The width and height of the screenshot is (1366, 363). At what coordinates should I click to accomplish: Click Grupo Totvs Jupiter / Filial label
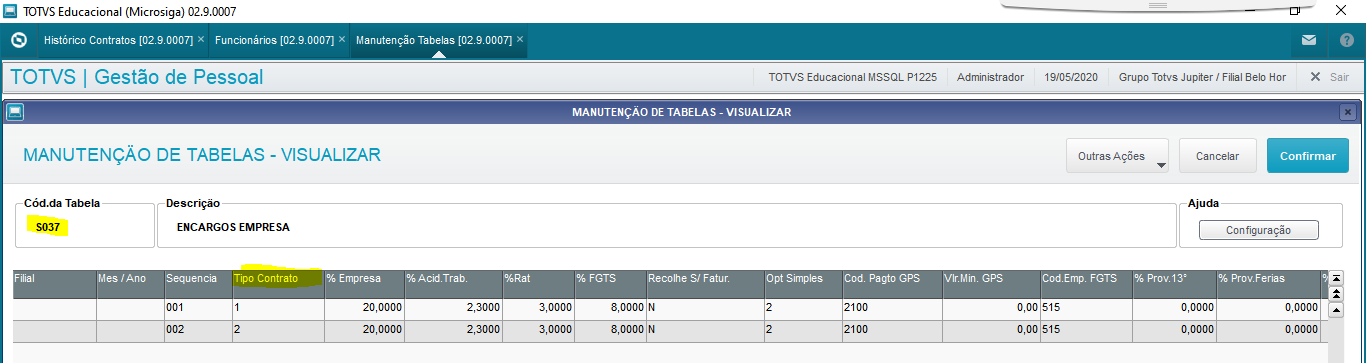(x=1202, y=77)
